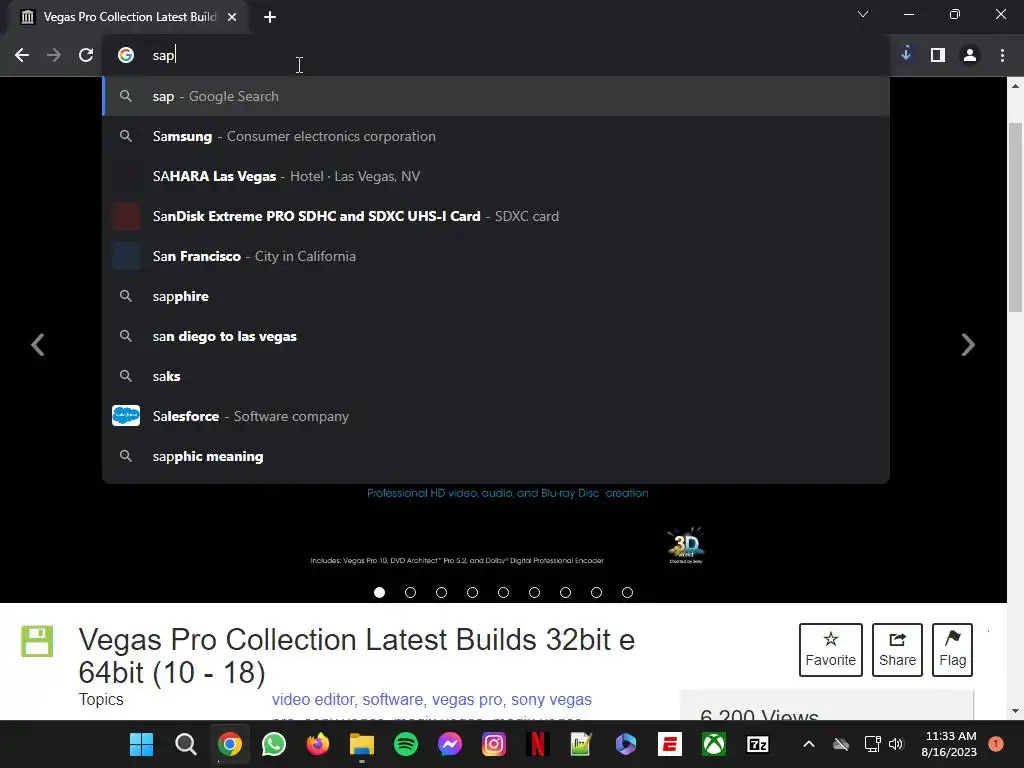Image resolution: width=1024 pixels, height=768 pixels.
Task: Click the address bar with text sap
Action: (496, 56)
